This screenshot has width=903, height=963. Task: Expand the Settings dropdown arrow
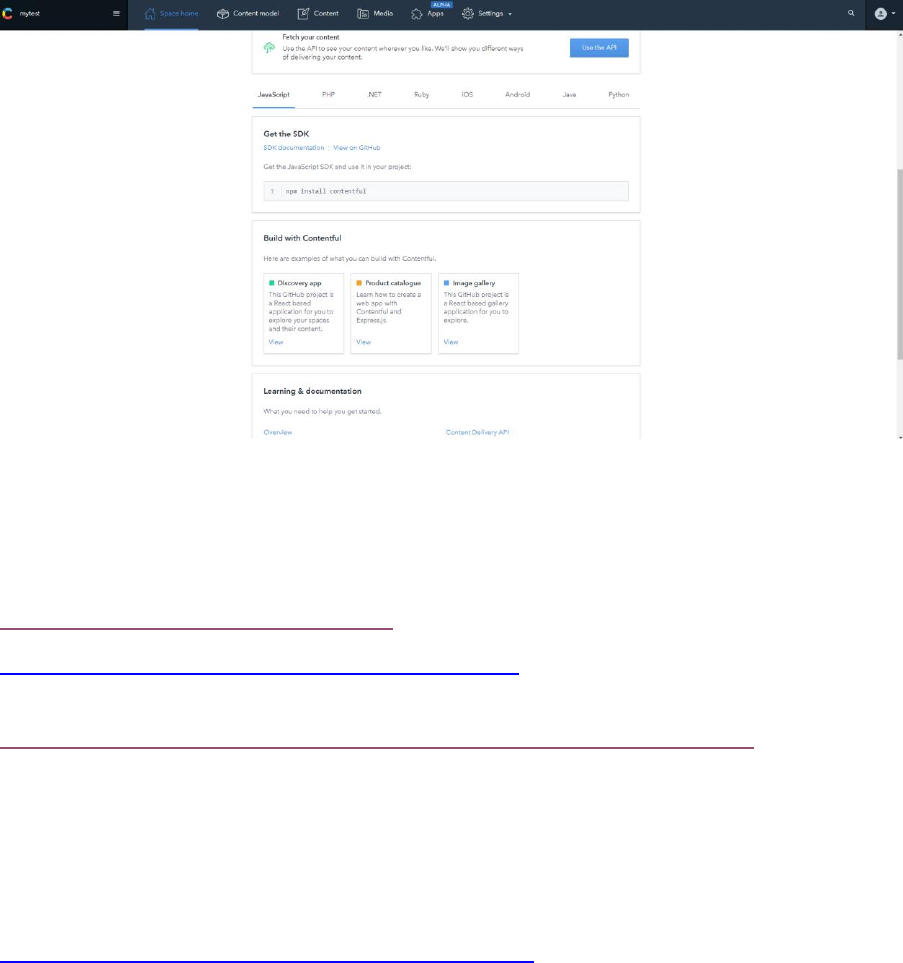pos(510,14)
